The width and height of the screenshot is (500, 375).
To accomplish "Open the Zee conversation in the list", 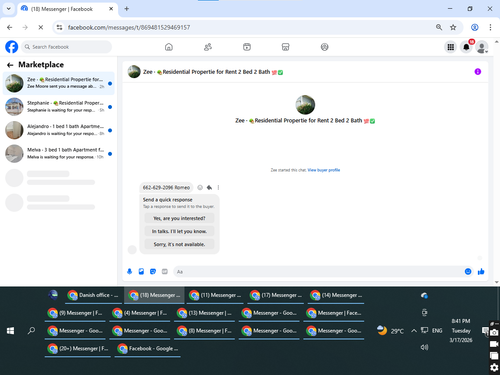I will (59, 83).
